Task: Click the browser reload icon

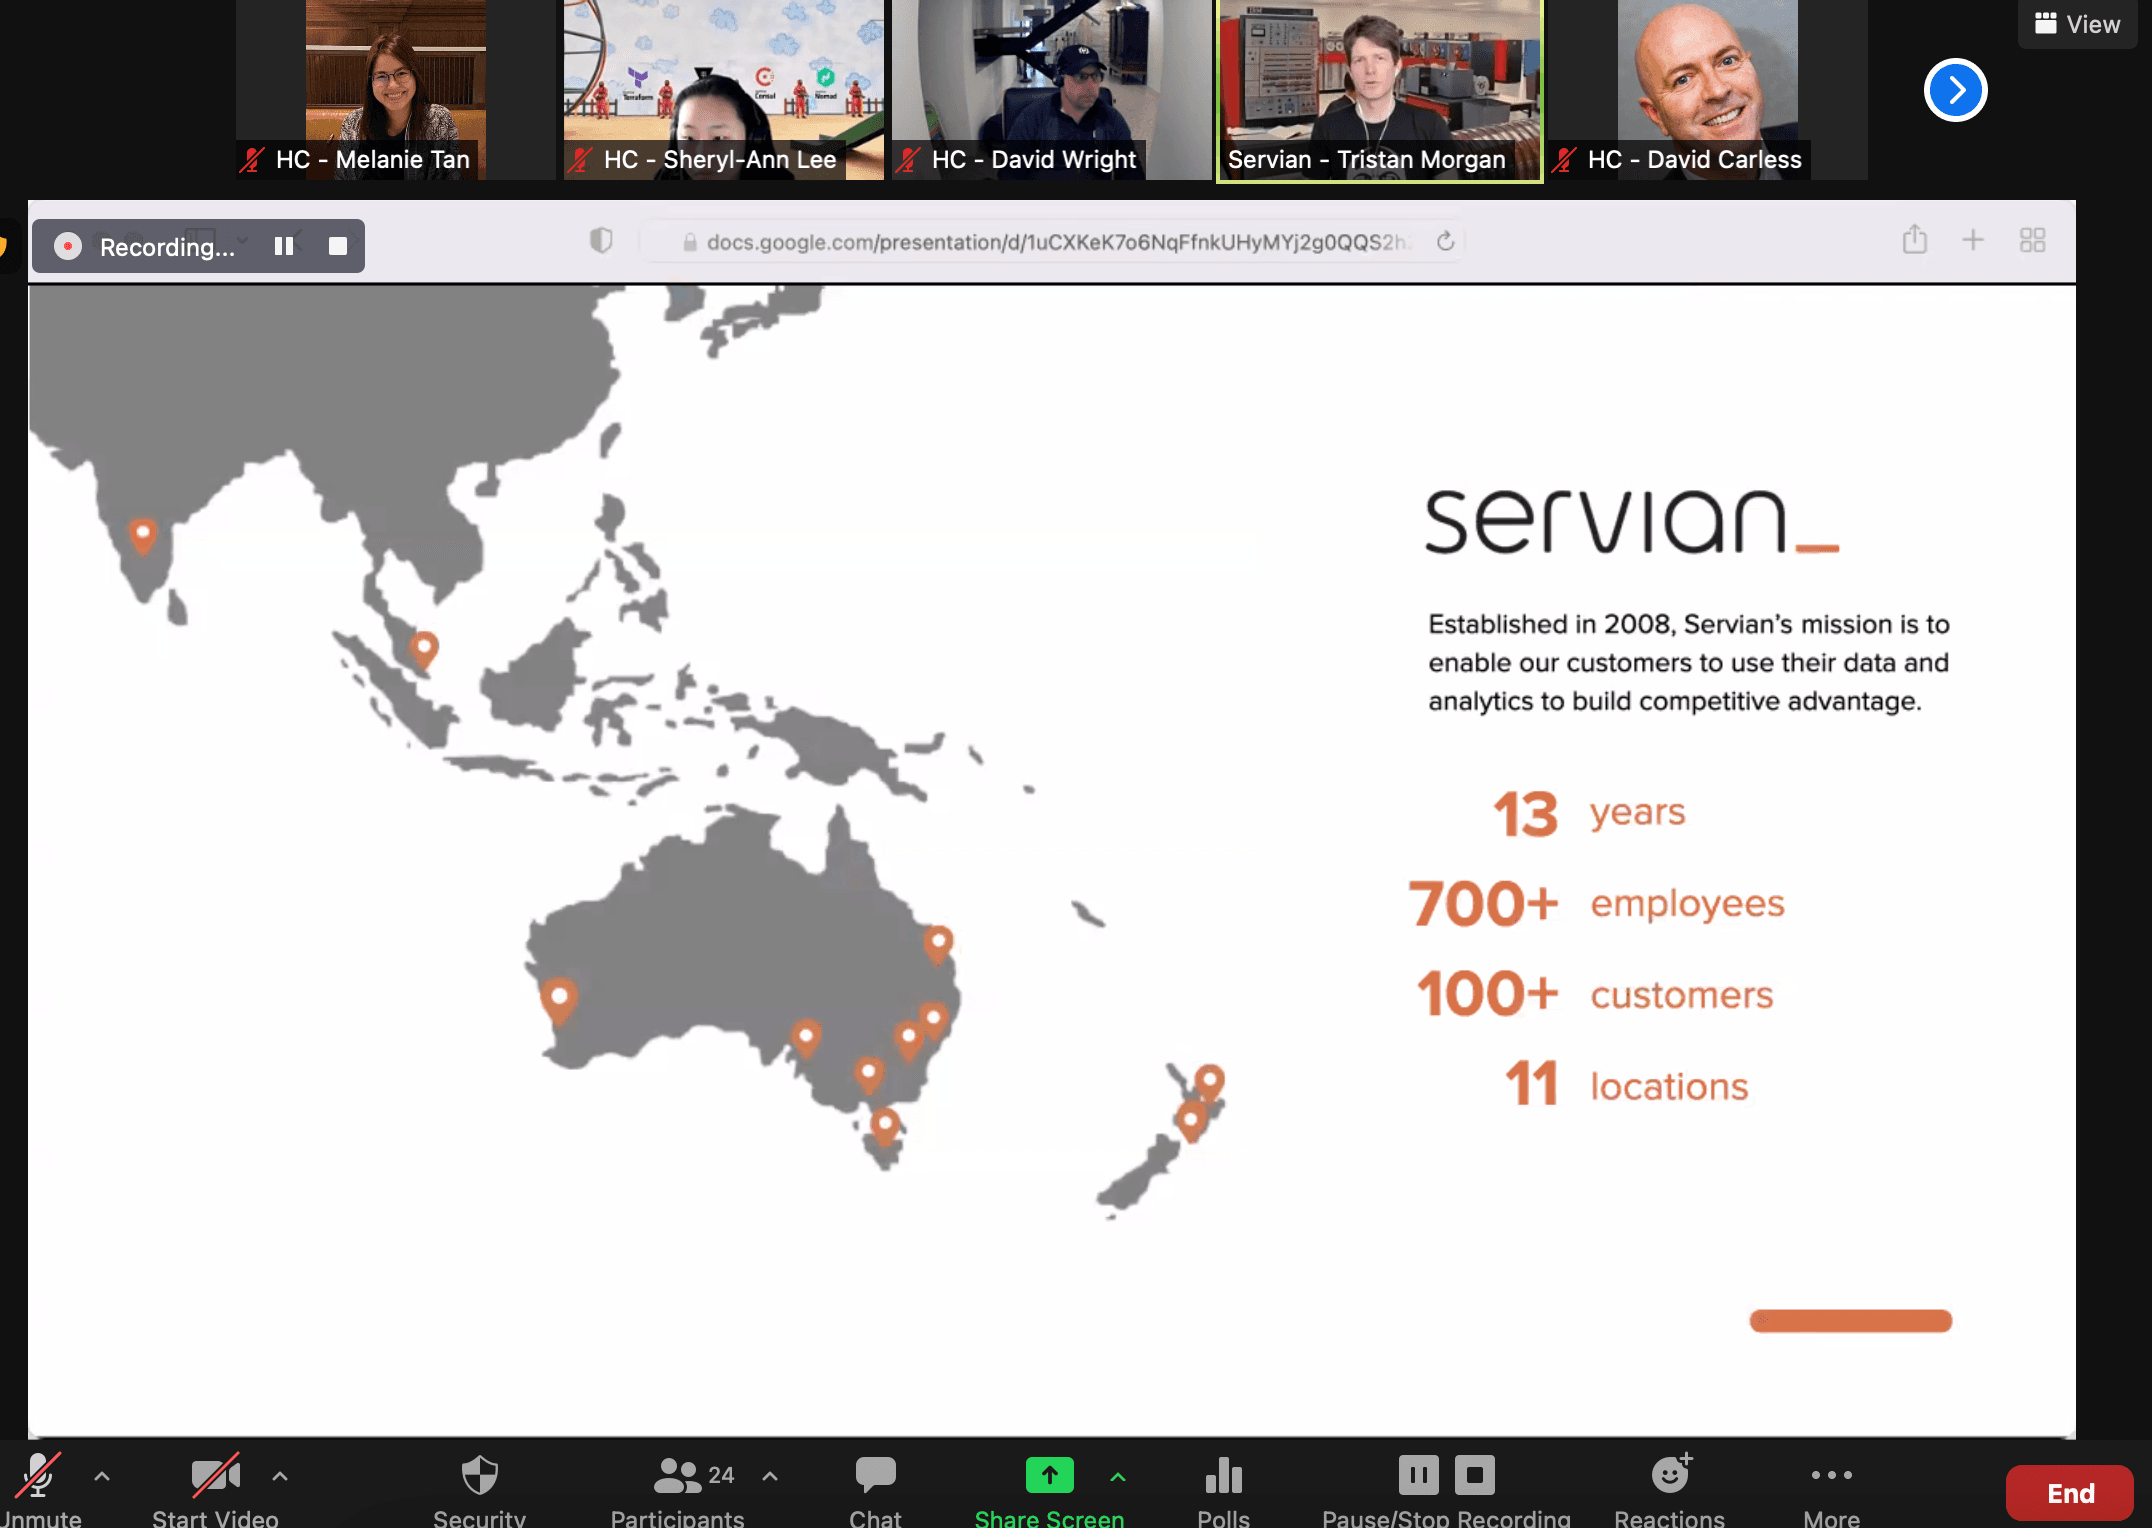Action: tap(1445, 242)
